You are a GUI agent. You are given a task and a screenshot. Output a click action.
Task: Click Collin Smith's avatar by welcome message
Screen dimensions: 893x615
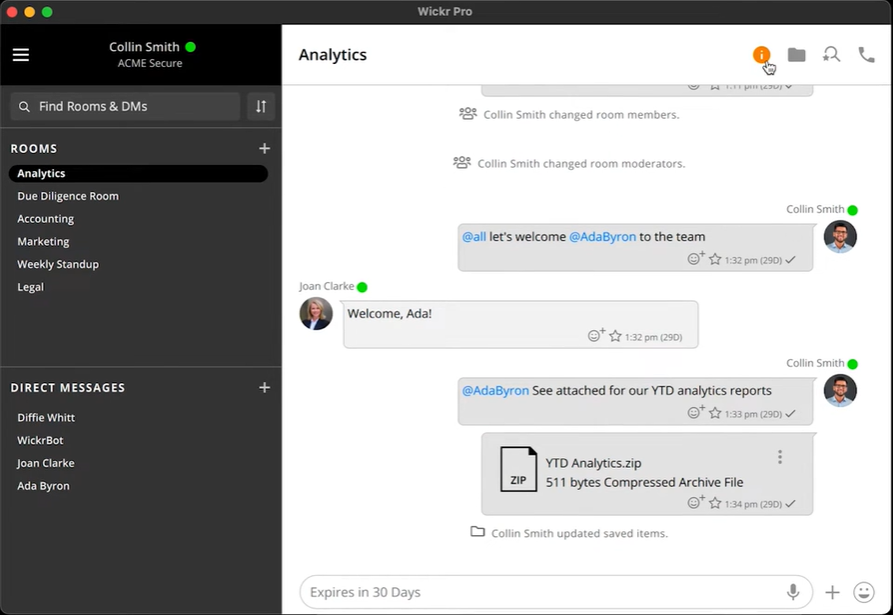[x=840, y=236]
